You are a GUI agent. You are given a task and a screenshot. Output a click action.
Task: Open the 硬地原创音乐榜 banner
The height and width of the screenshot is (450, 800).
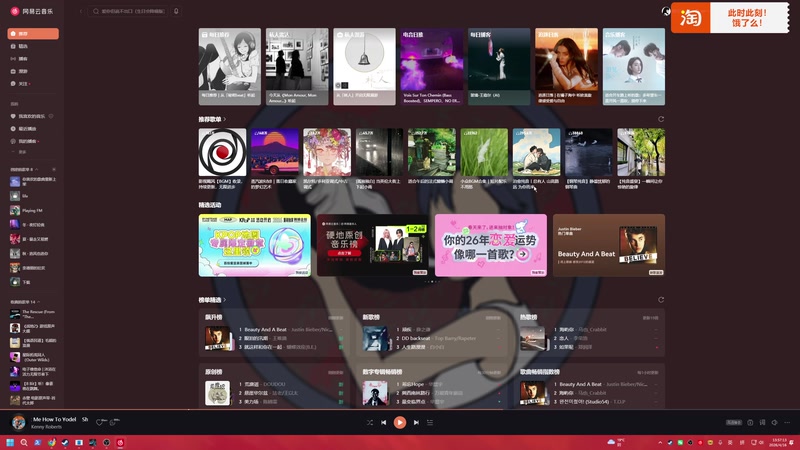pos(372,245)
